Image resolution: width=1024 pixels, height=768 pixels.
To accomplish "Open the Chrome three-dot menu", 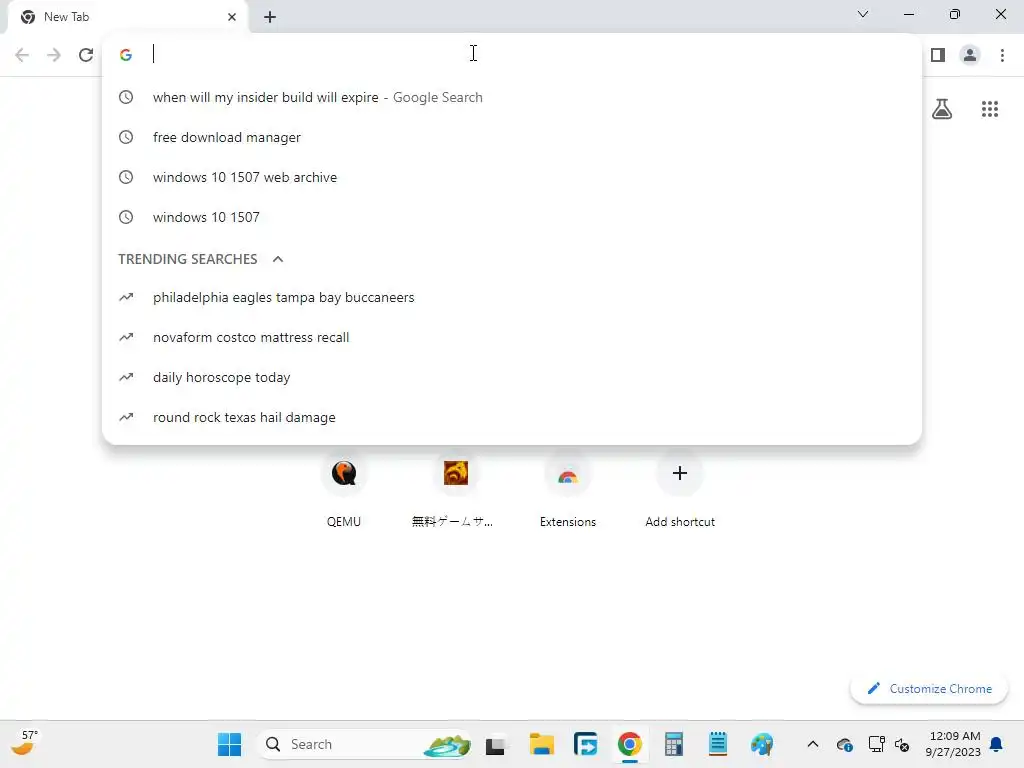I will [x=1002, y=55].
